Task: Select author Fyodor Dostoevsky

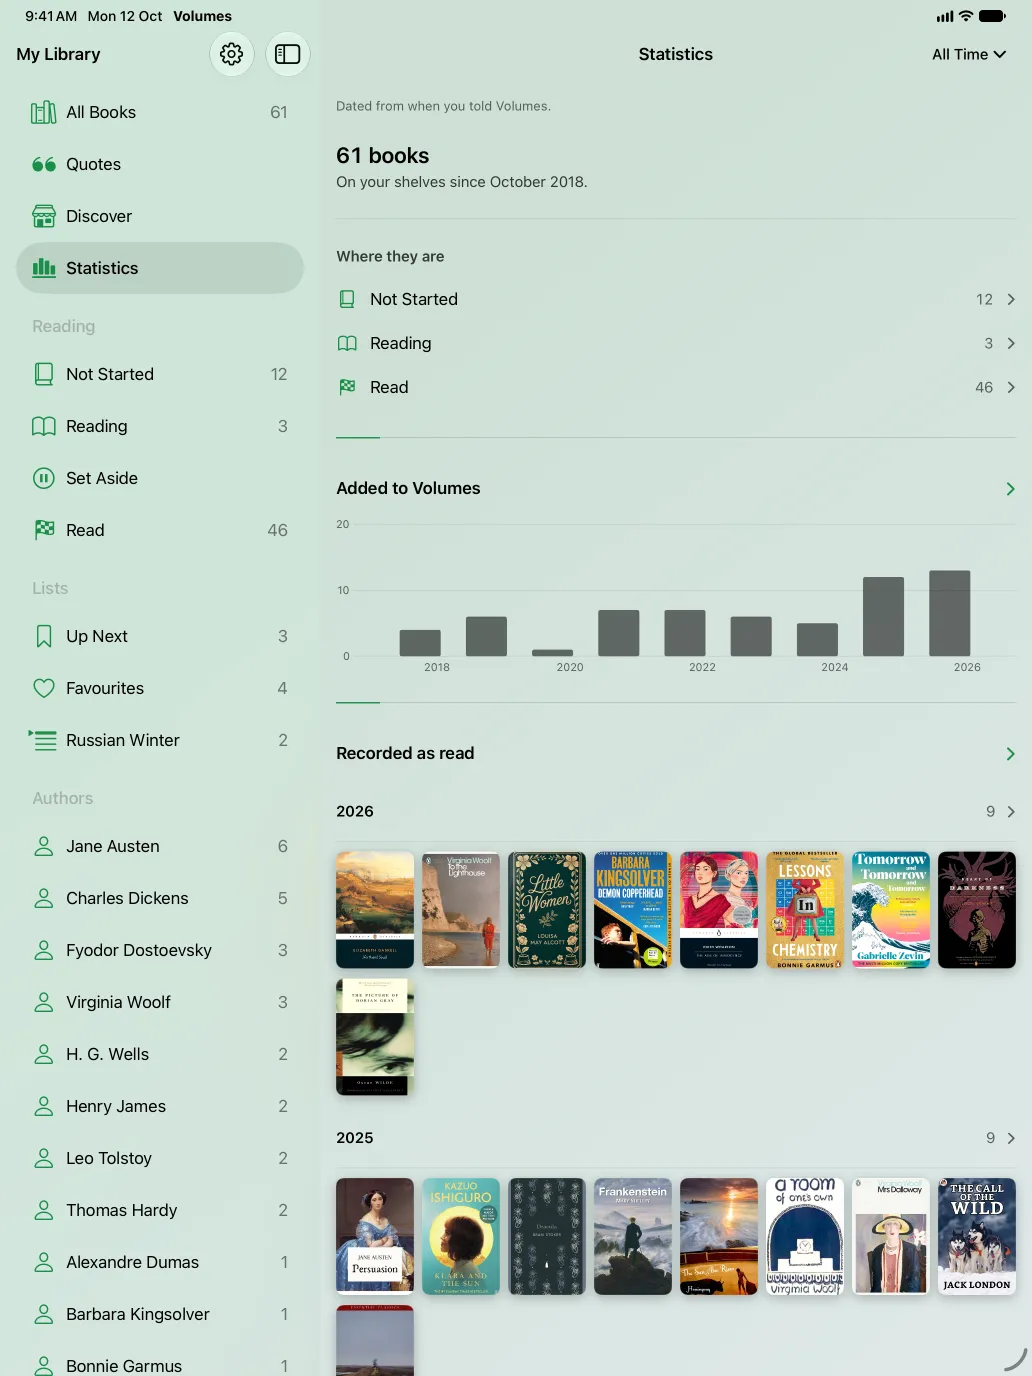Action: click(x=160, y=950)
